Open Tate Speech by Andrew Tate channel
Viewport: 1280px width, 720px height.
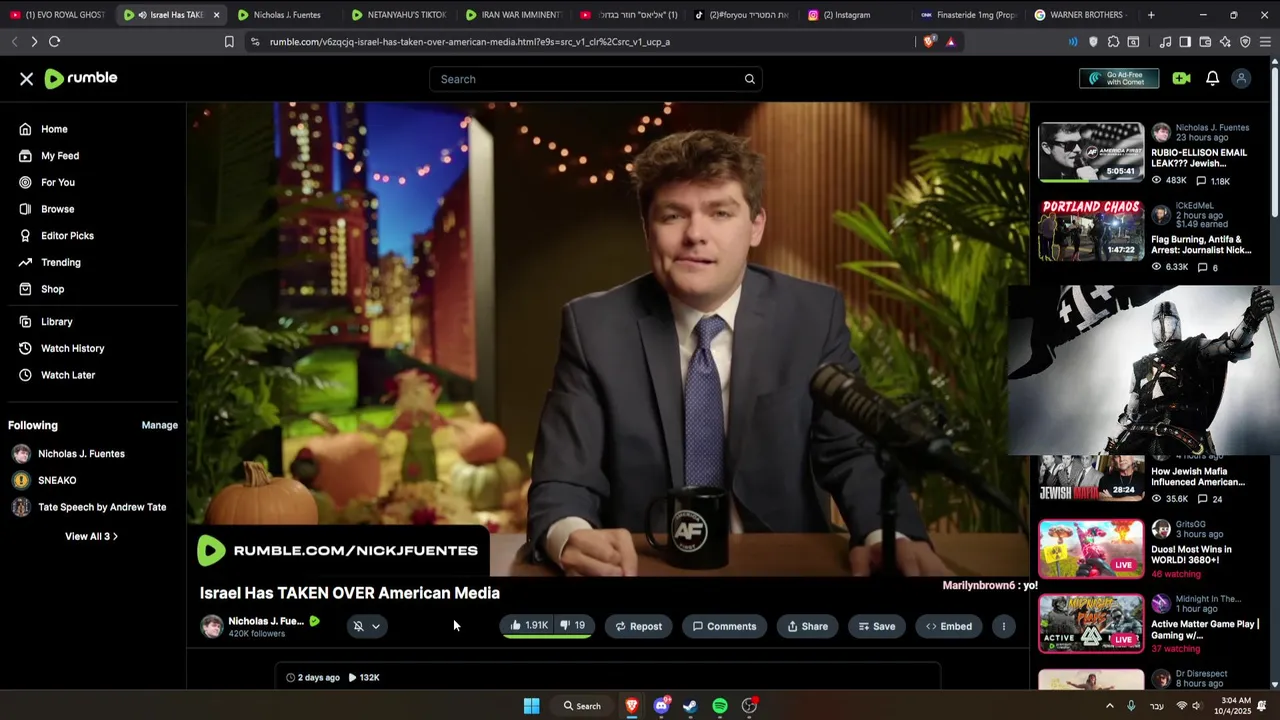point(102,507)
